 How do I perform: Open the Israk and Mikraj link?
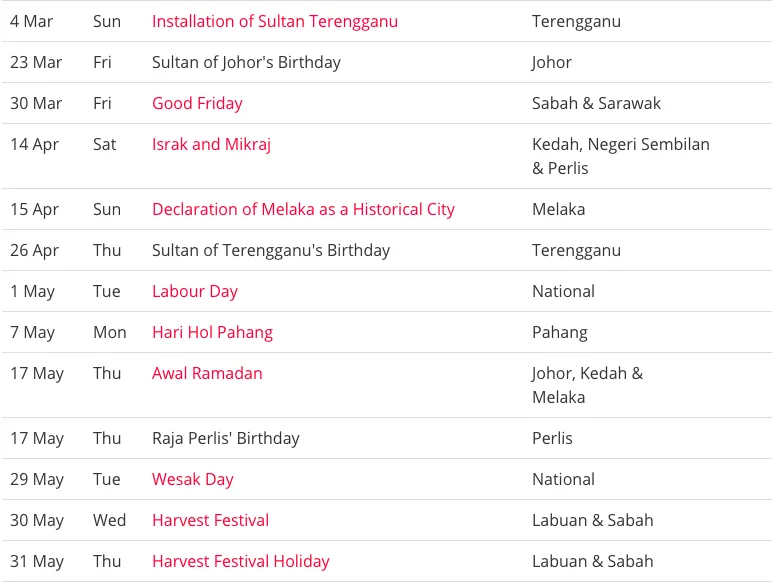tap(211, 144)
